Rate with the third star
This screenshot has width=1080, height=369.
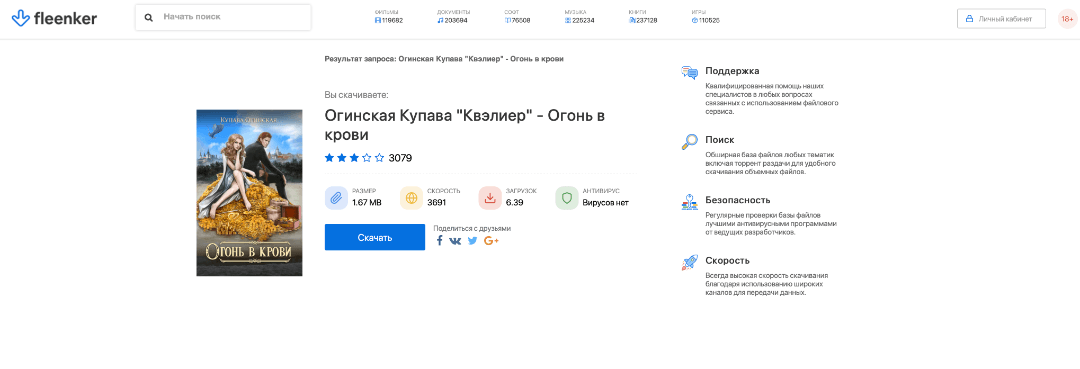coord(355,158)
